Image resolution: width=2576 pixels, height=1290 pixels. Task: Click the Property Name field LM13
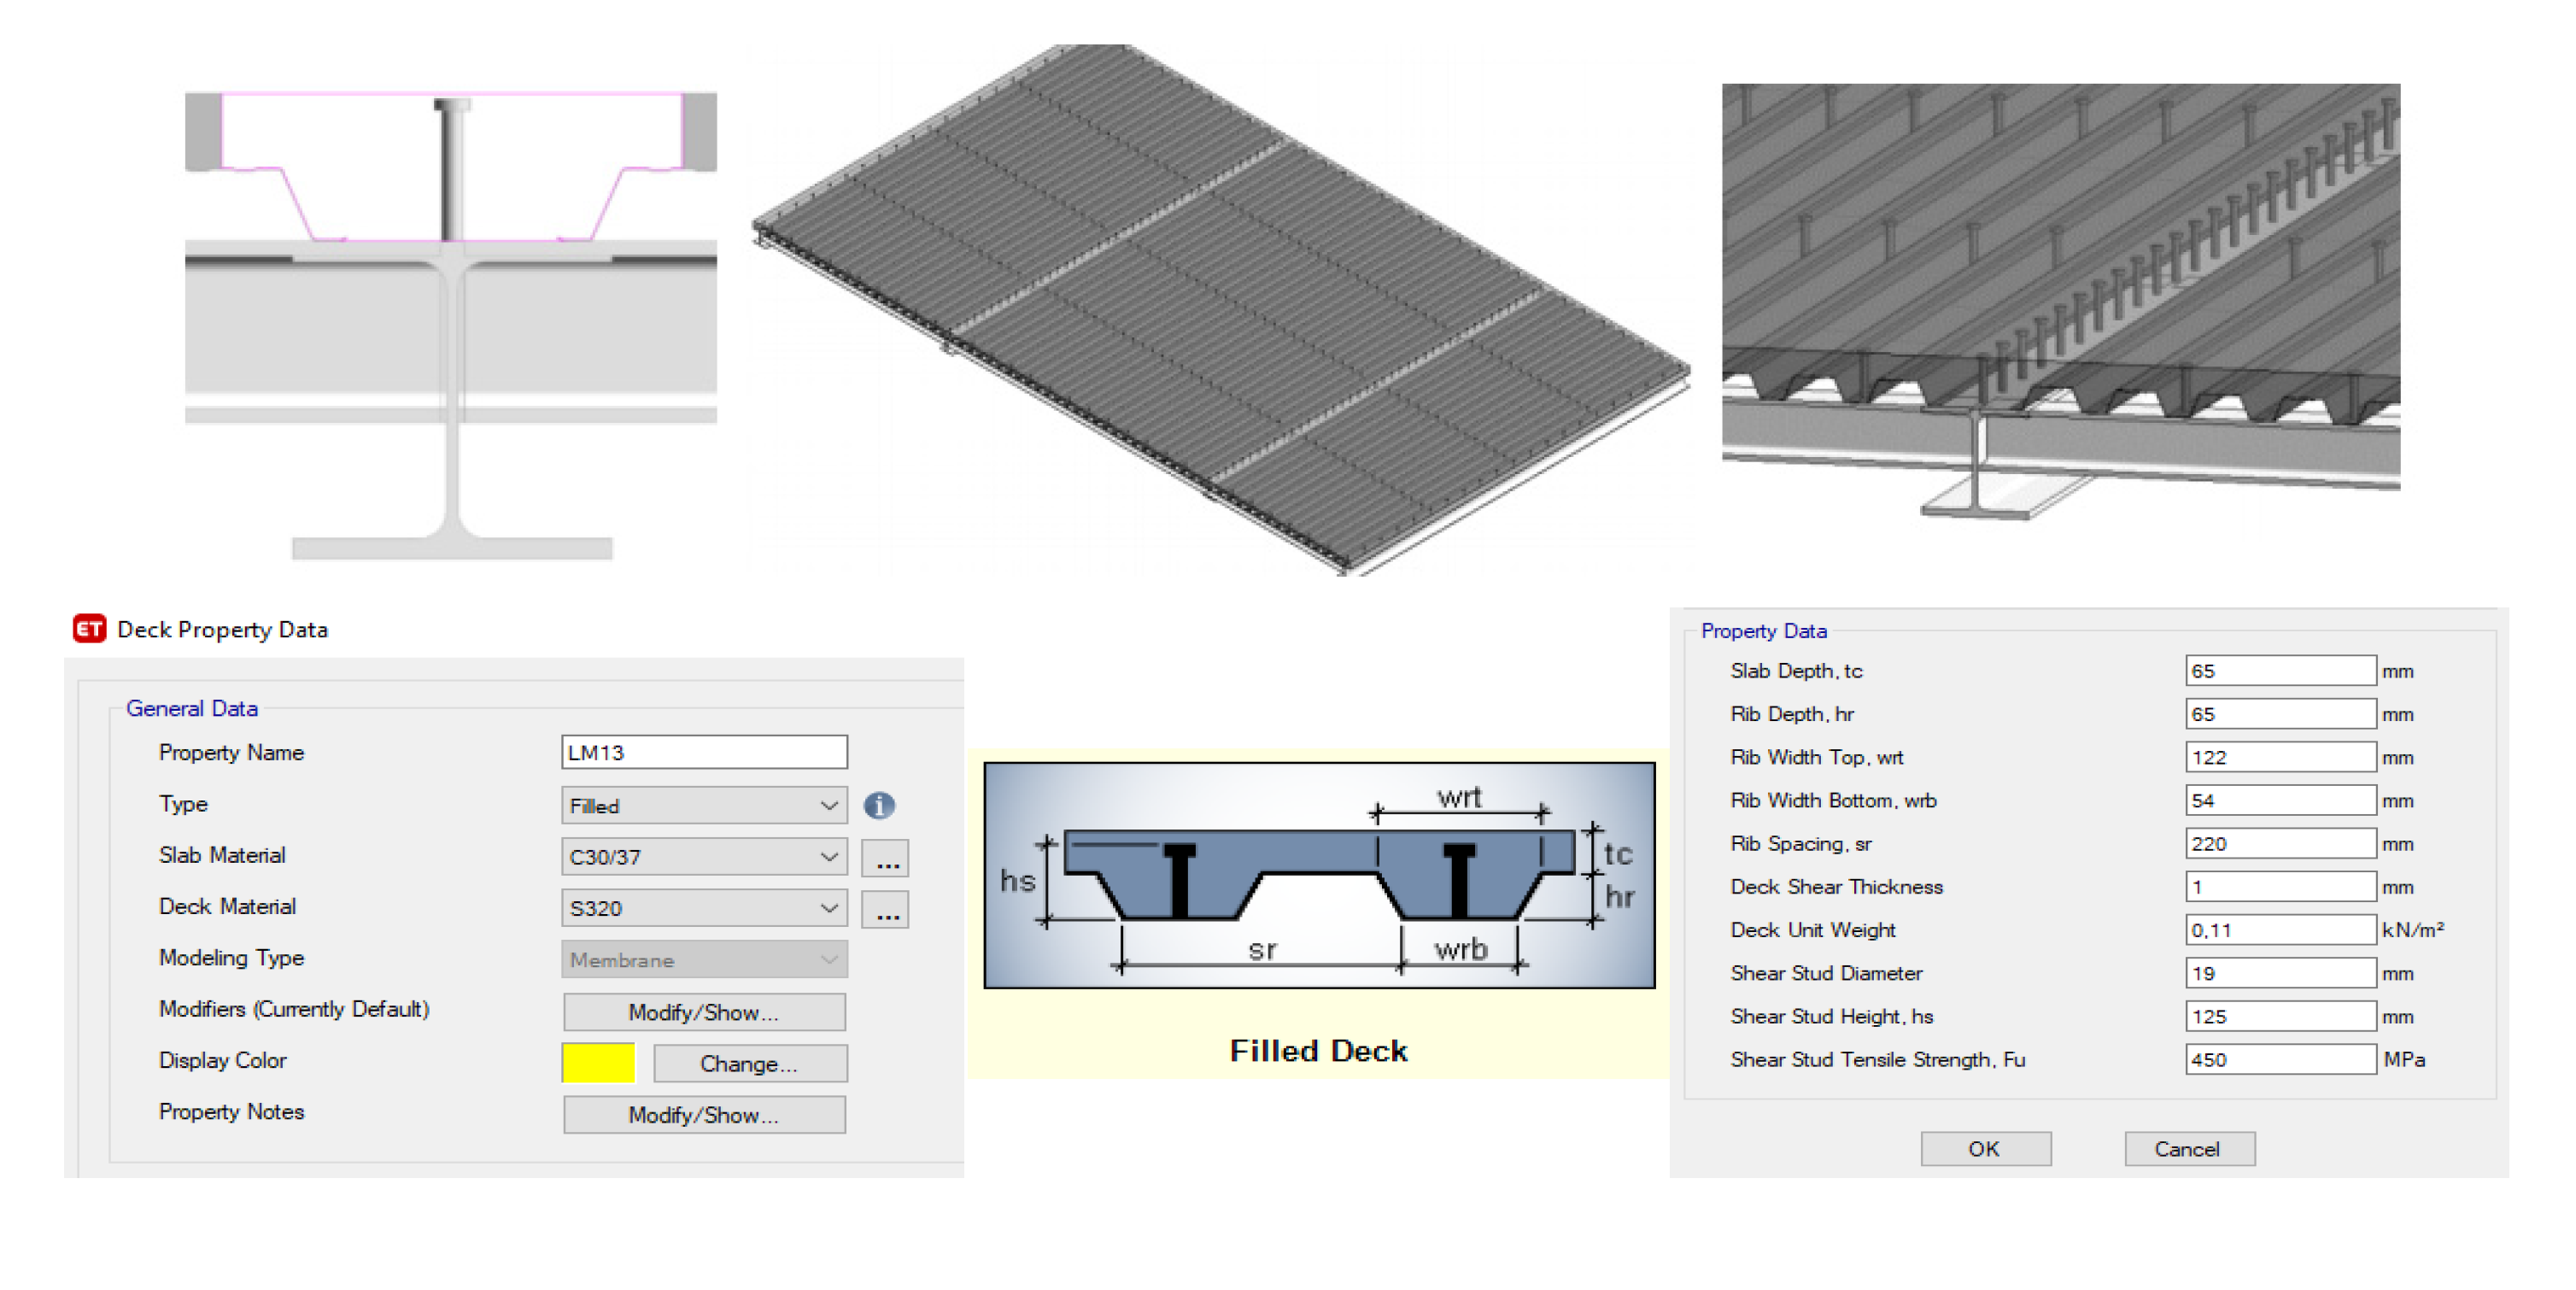coord(704,752)
